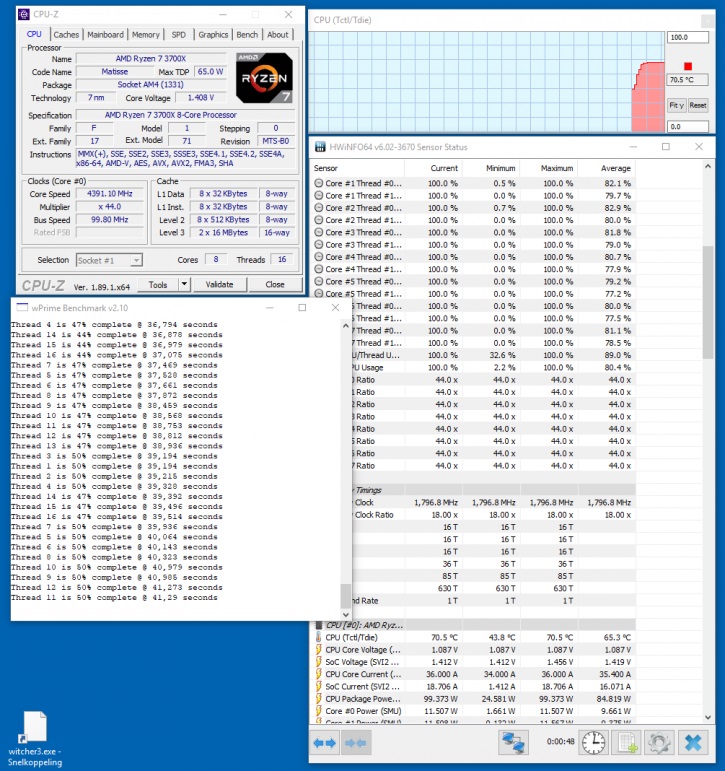Click the Minimum column header
This screenshot has height=771, width=725.
[491, 168]
